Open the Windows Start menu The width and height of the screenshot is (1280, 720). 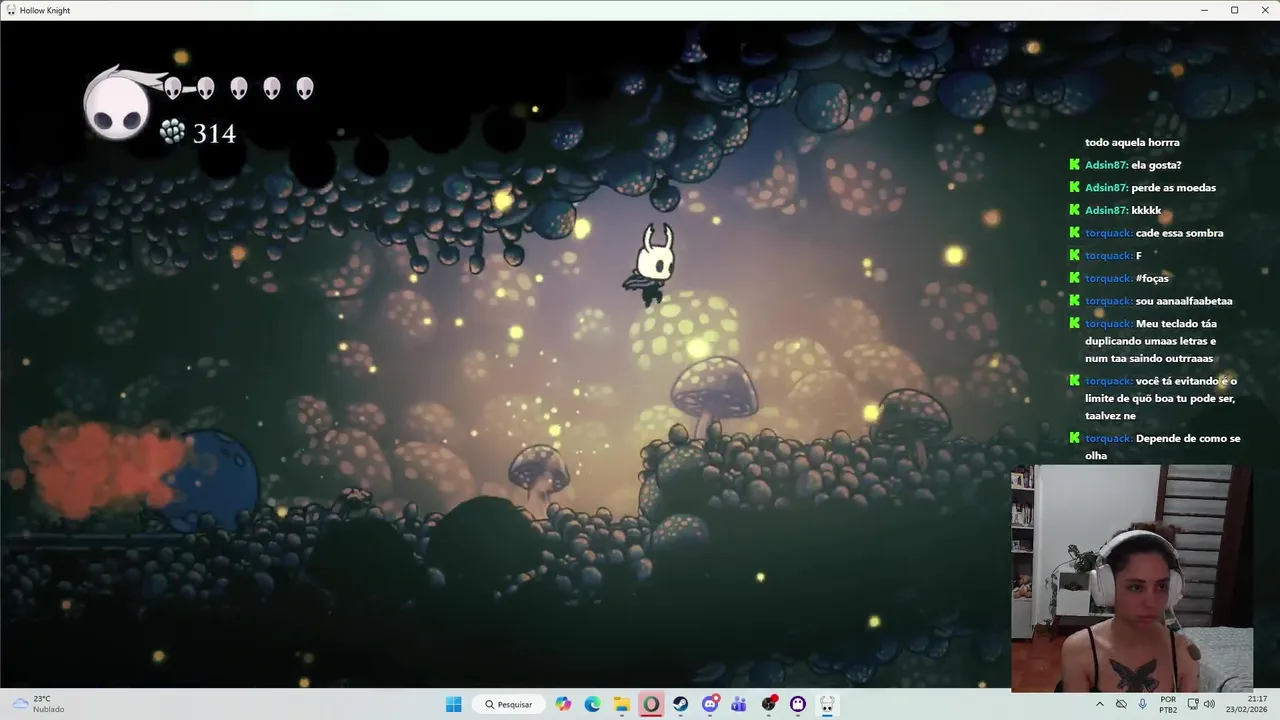pos(453,704)
